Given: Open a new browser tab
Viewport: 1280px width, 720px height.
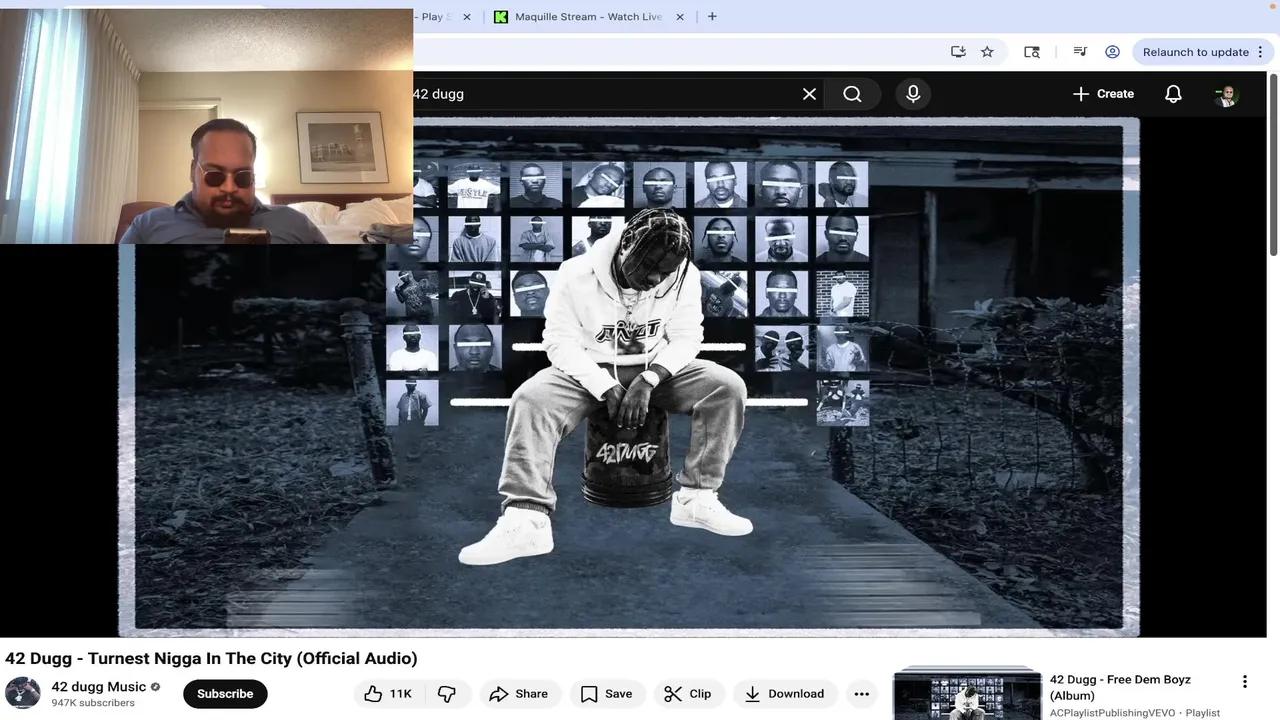Looking at the screenshot, I should 712,17.
